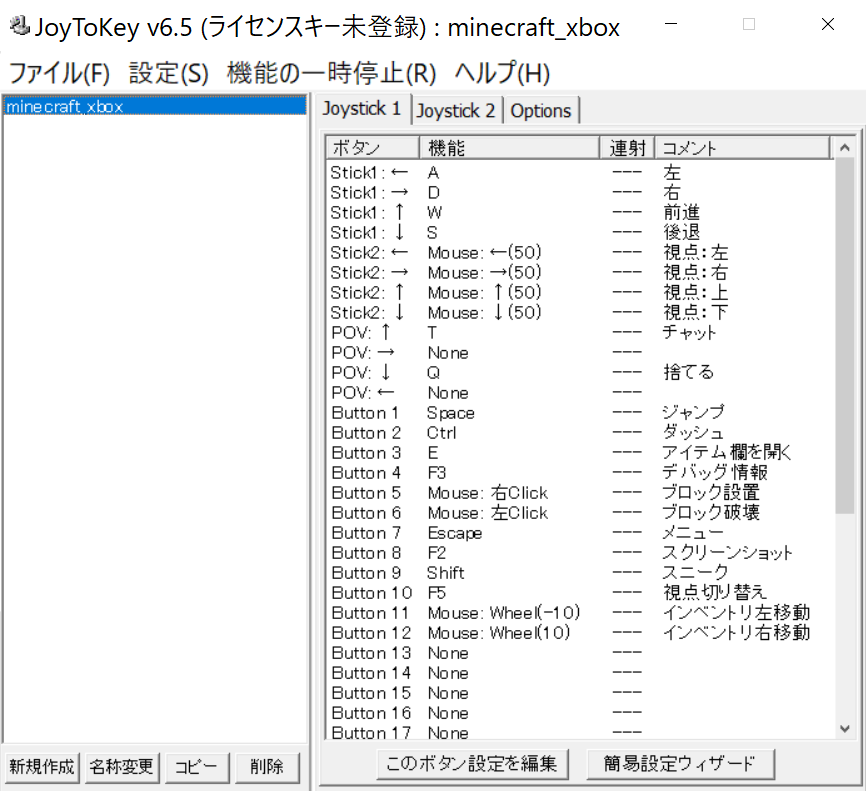Select the Stick2: ← Mouse row

(579, 252)
